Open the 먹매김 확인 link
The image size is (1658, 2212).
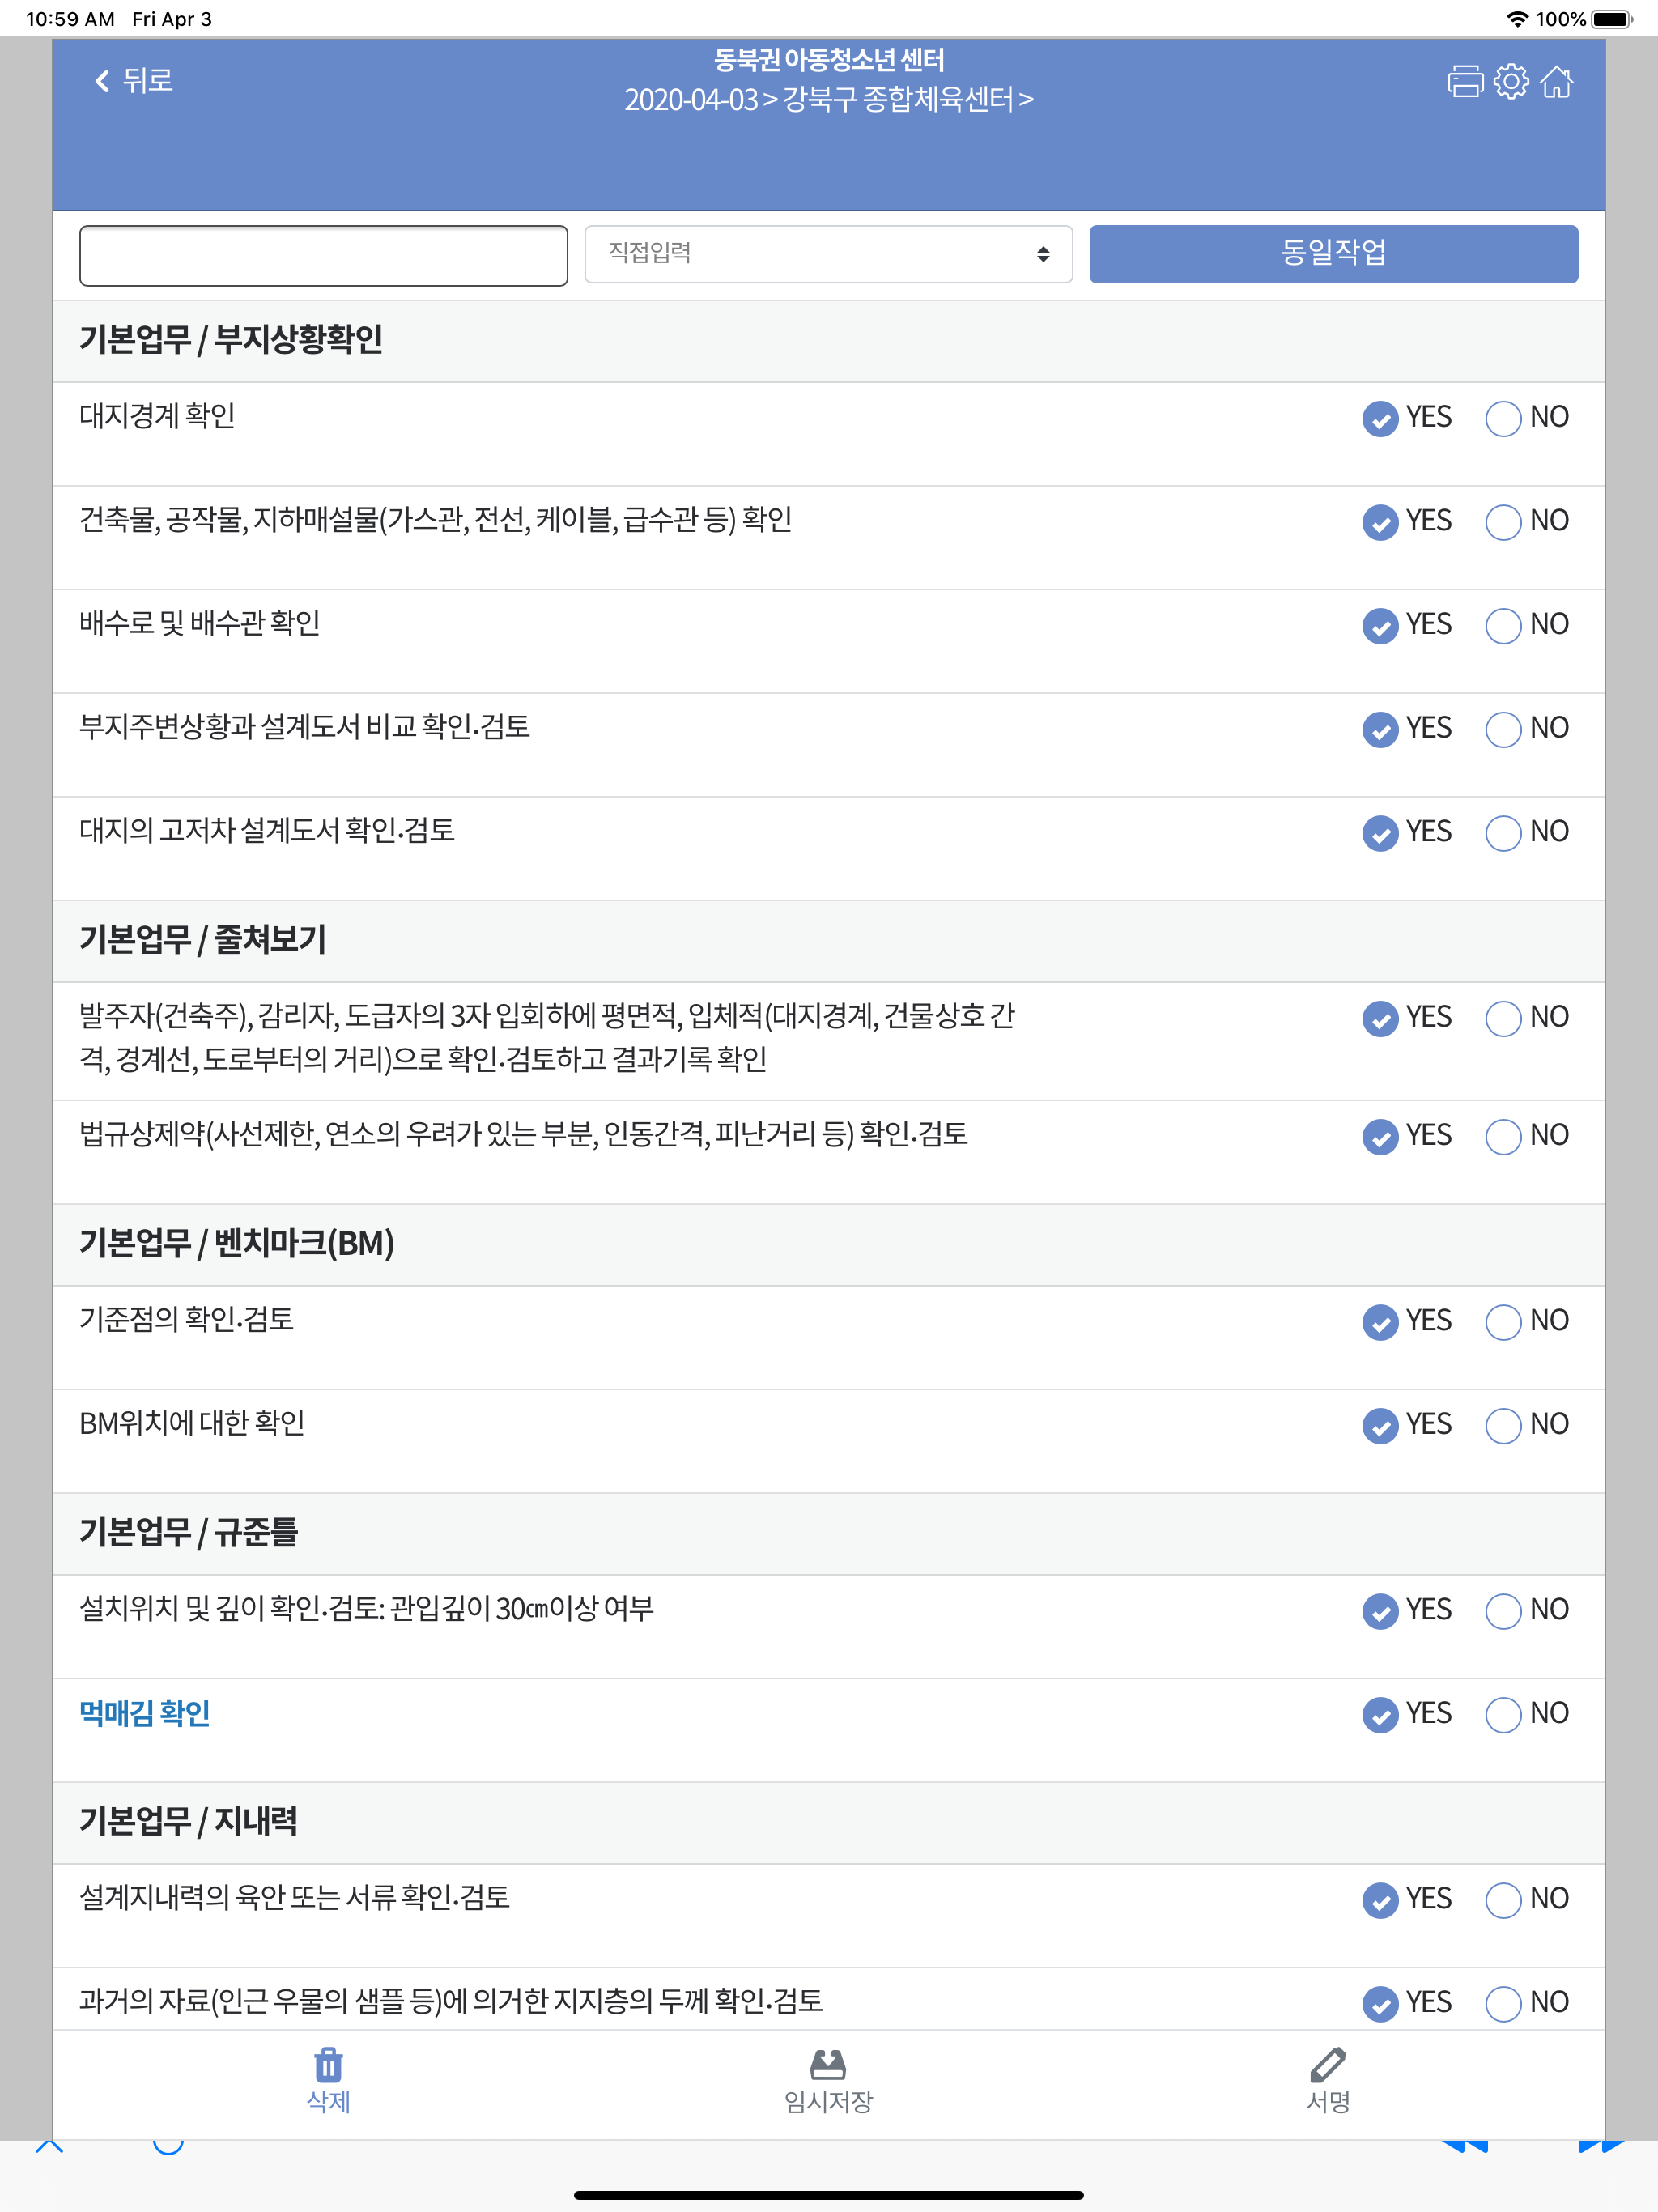coord(145,1713)
